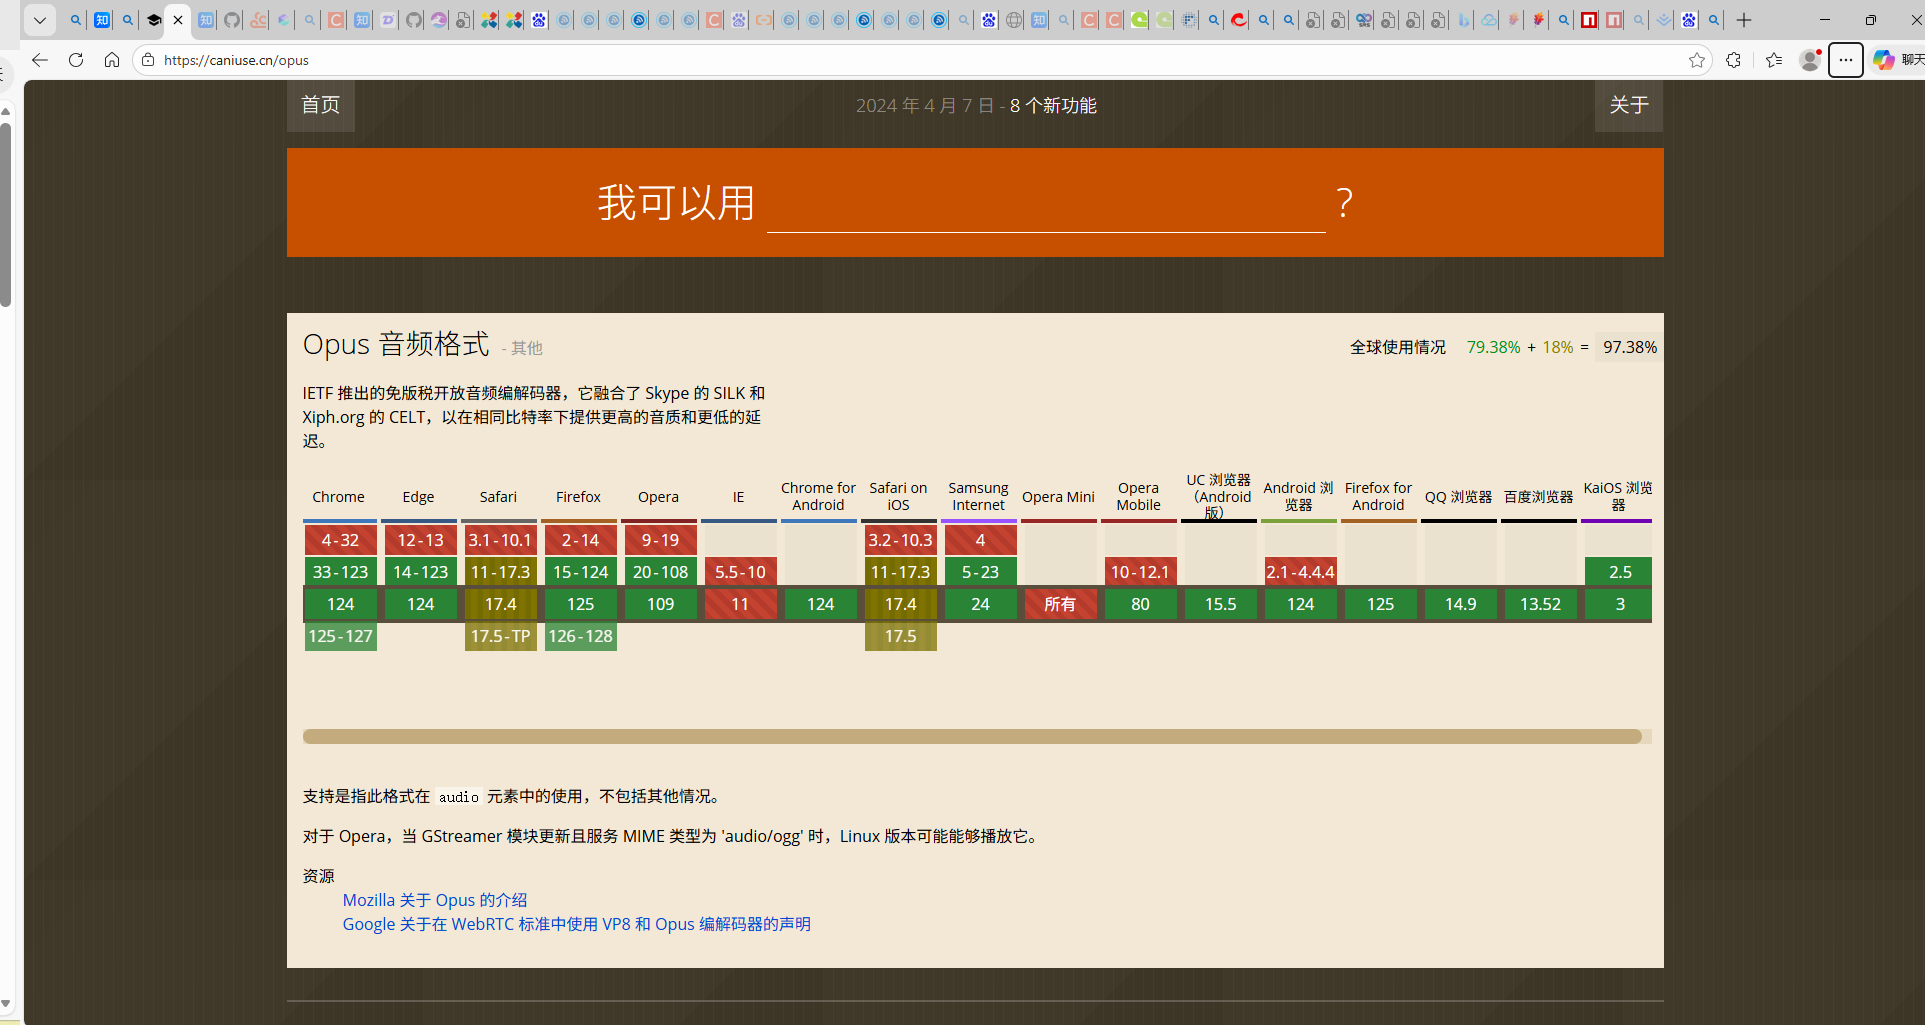Select the Opera Mini header
1925x1025 pixels.
[x=1059, y=497]
